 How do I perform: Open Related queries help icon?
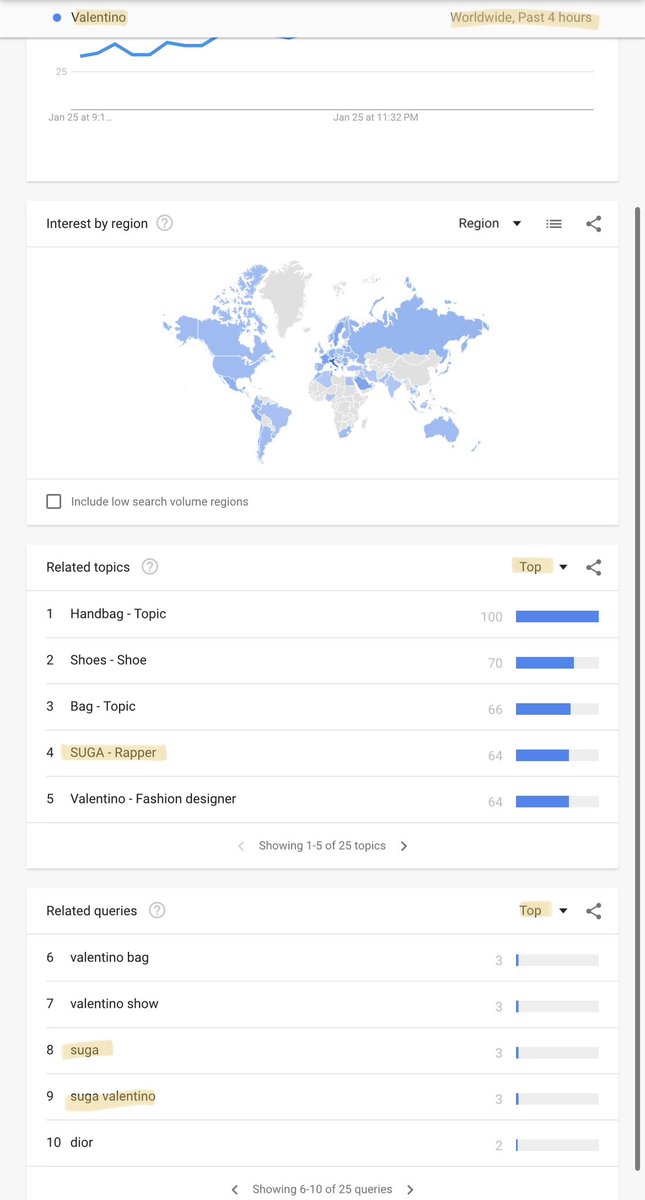(x=157, y=910)
